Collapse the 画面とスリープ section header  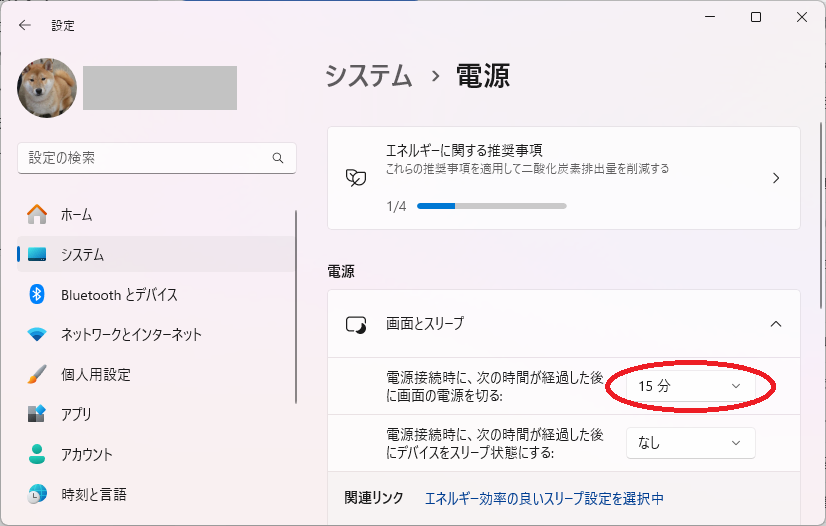pos(564,324)
